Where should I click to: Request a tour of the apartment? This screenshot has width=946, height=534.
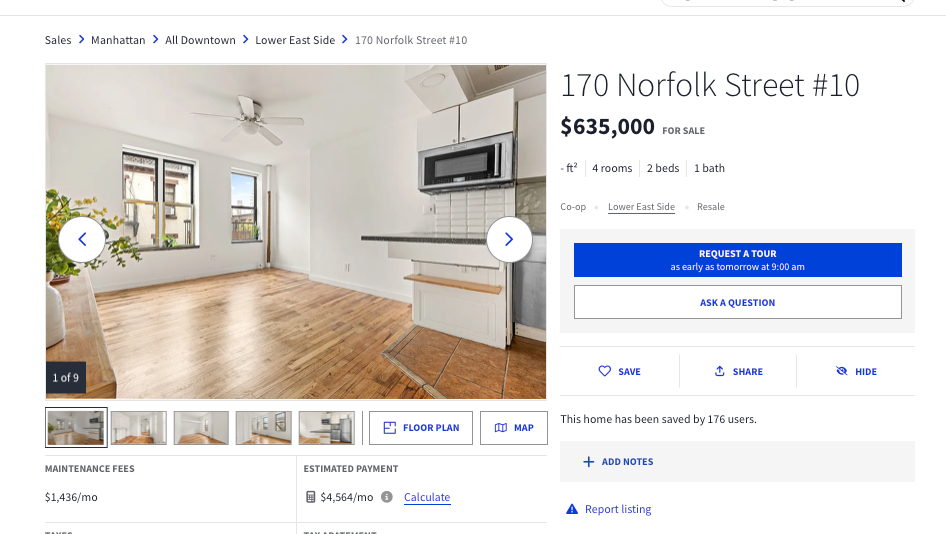[737, 260]
